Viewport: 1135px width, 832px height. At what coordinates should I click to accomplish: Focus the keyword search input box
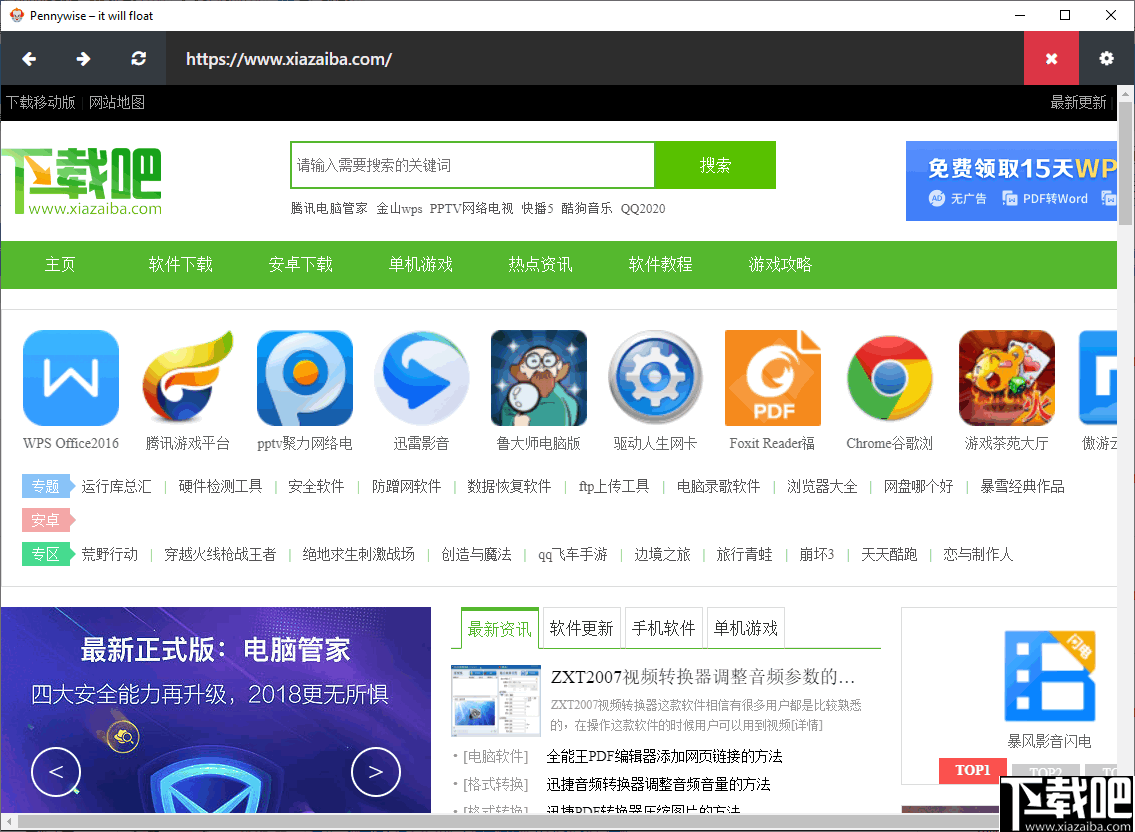473,165
